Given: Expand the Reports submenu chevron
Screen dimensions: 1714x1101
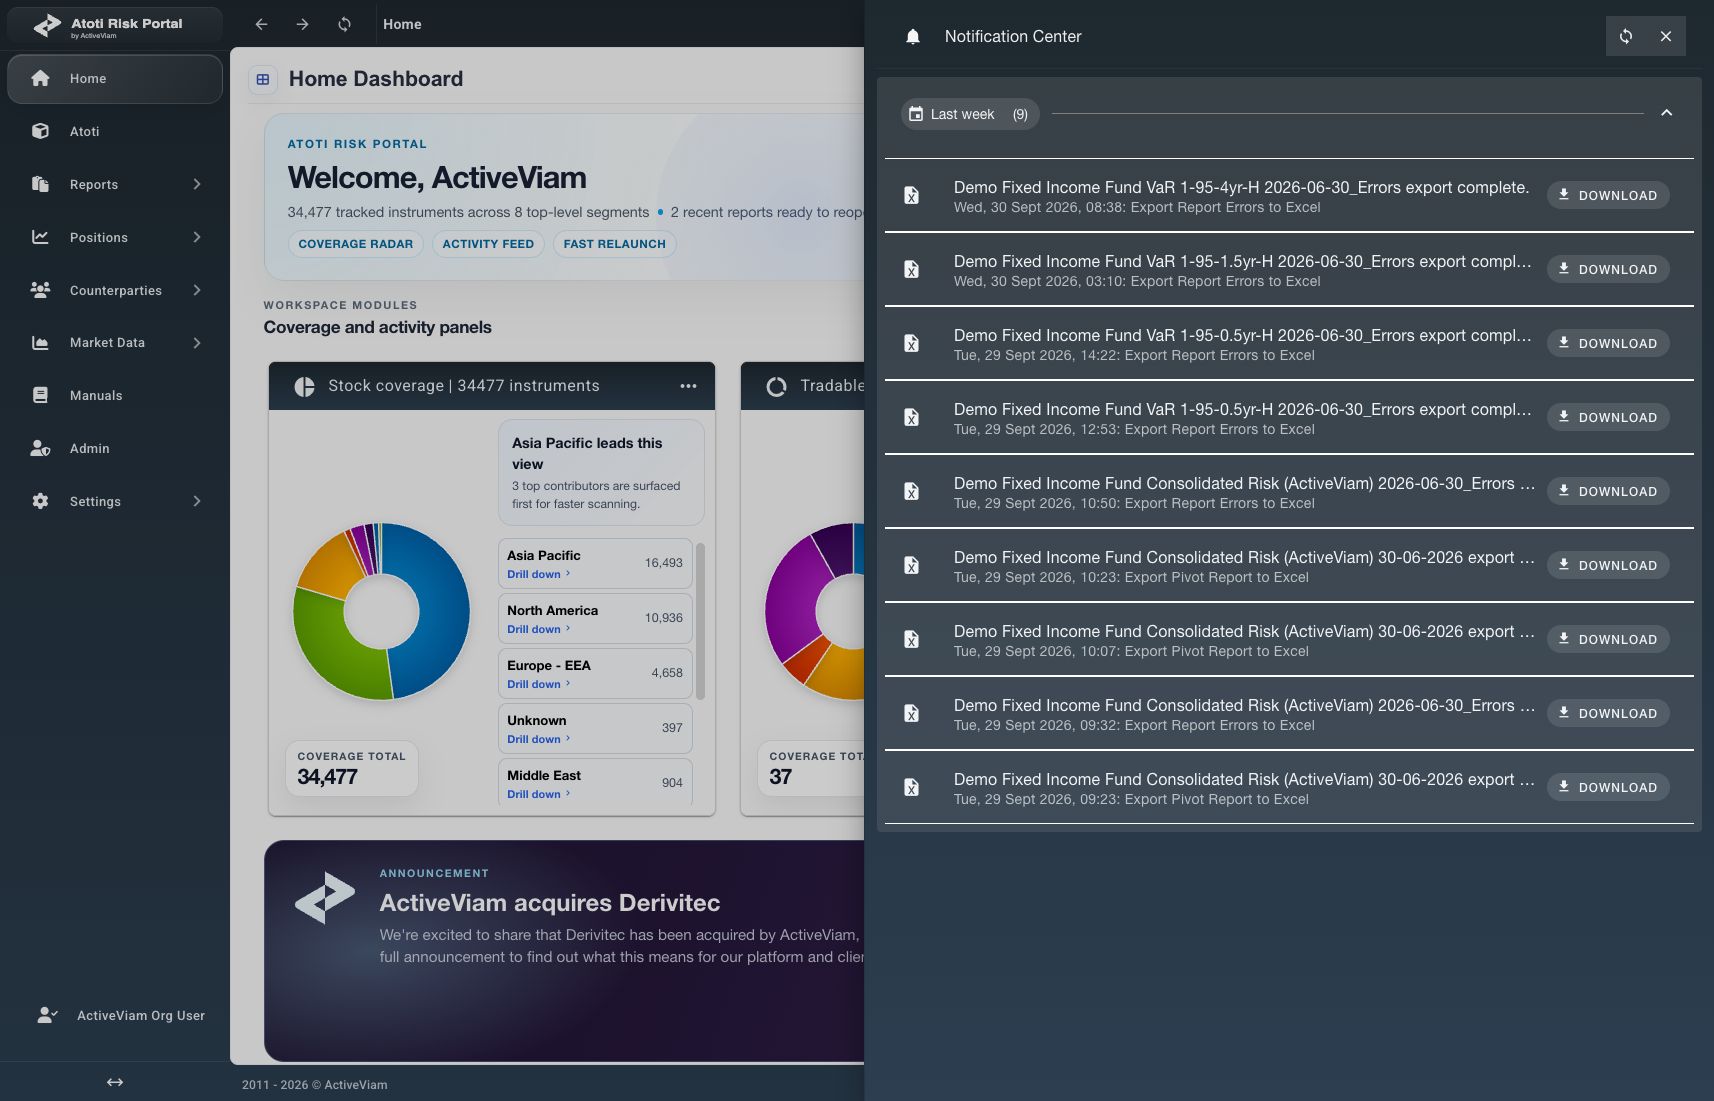Looking at the screenshot, I should [197, 184].
